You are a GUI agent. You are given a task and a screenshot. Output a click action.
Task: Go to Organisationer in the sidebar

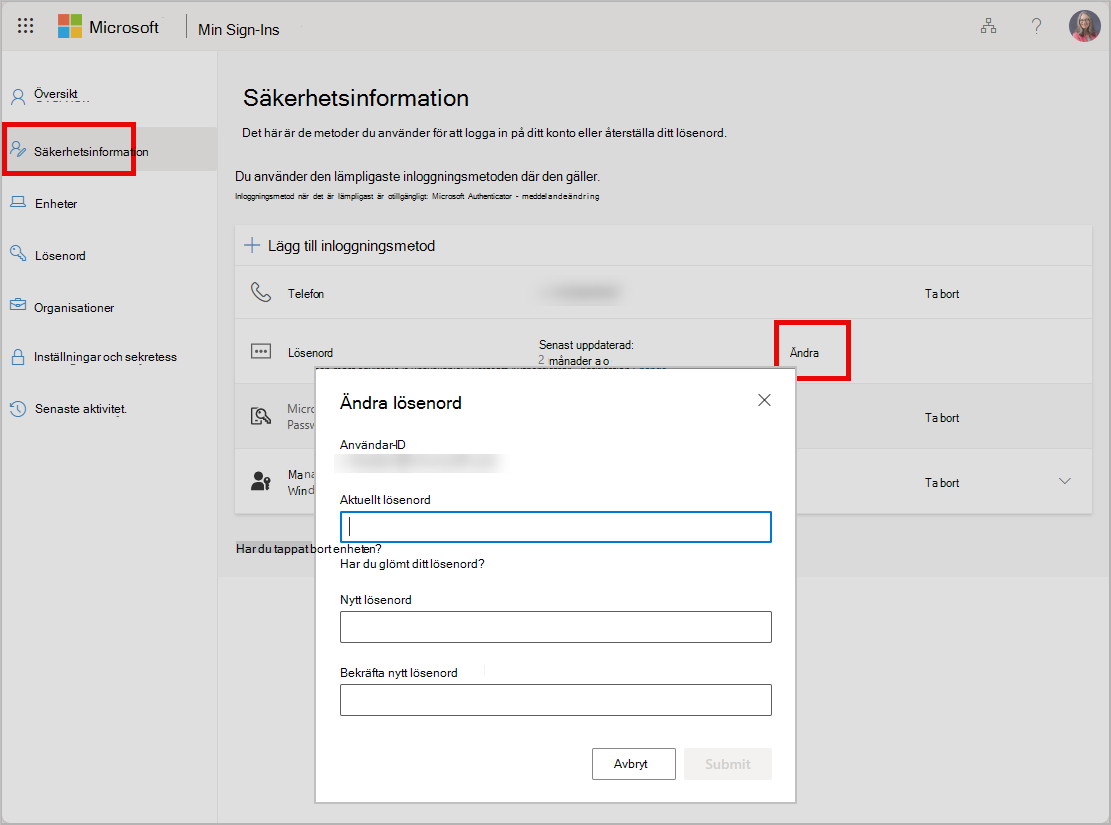tap(74, 308)
